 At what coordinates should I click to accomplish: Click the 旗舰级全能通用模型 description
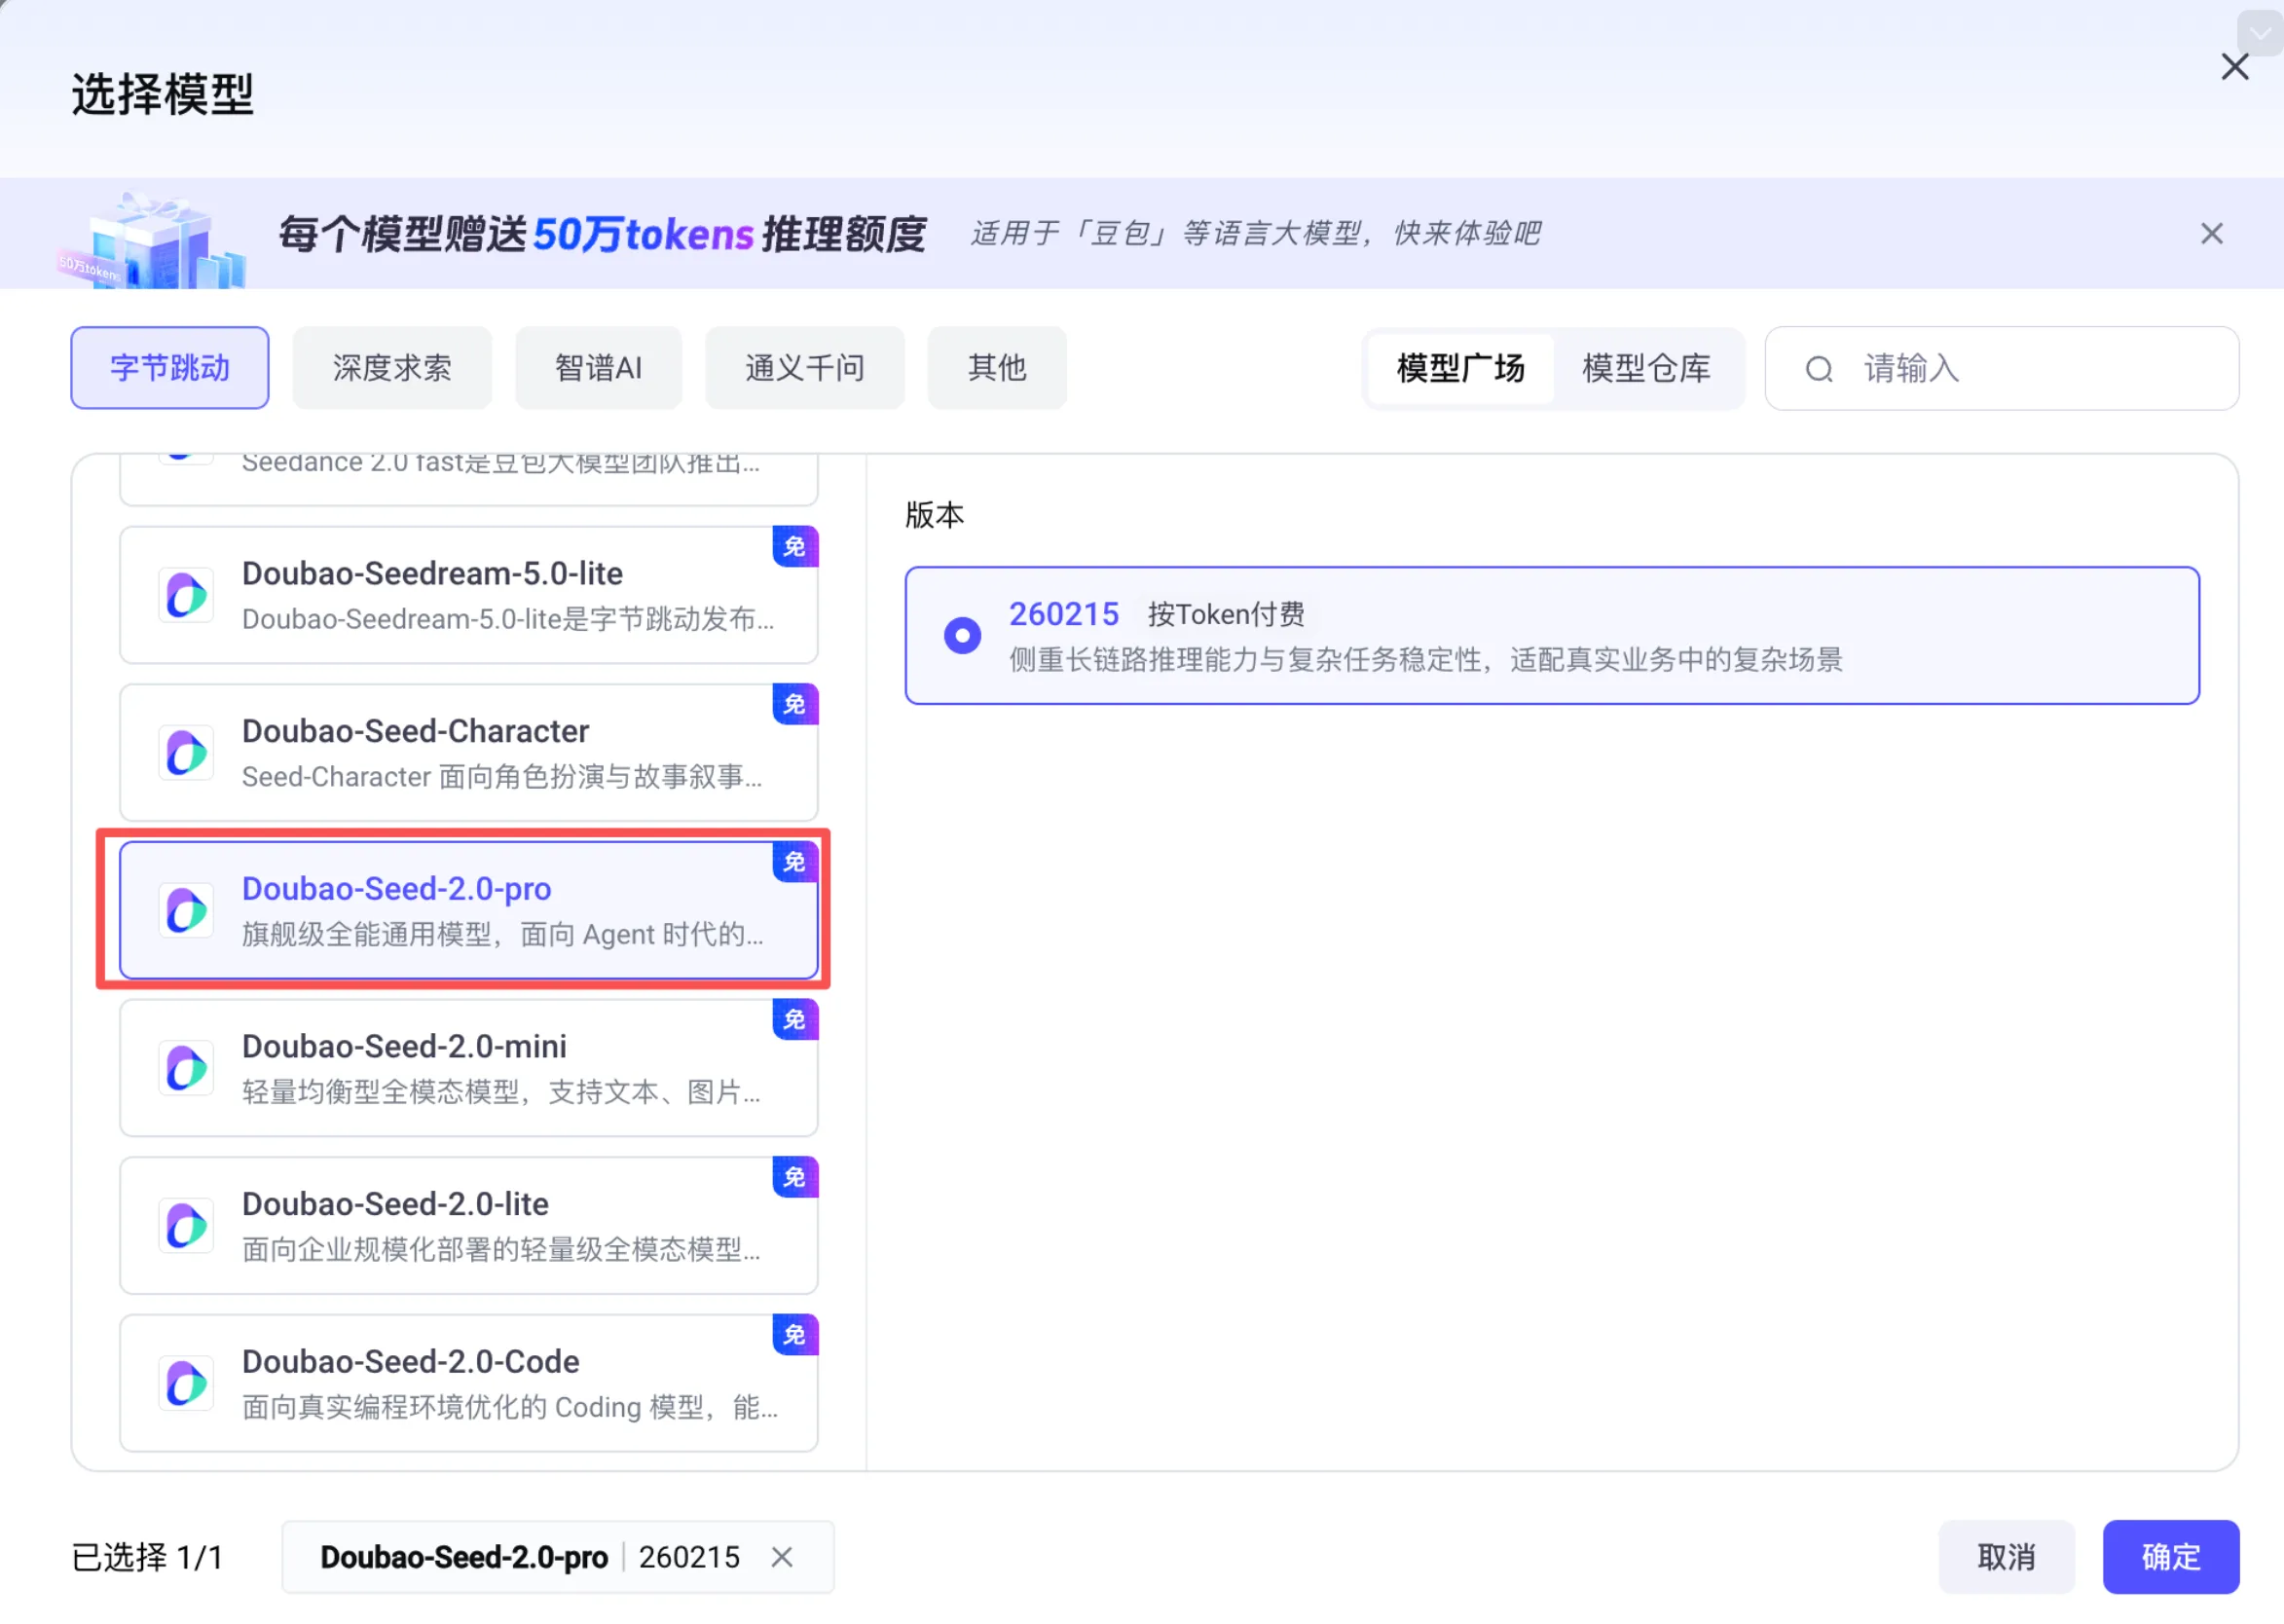pyautogui.click(x=502, y=935)
